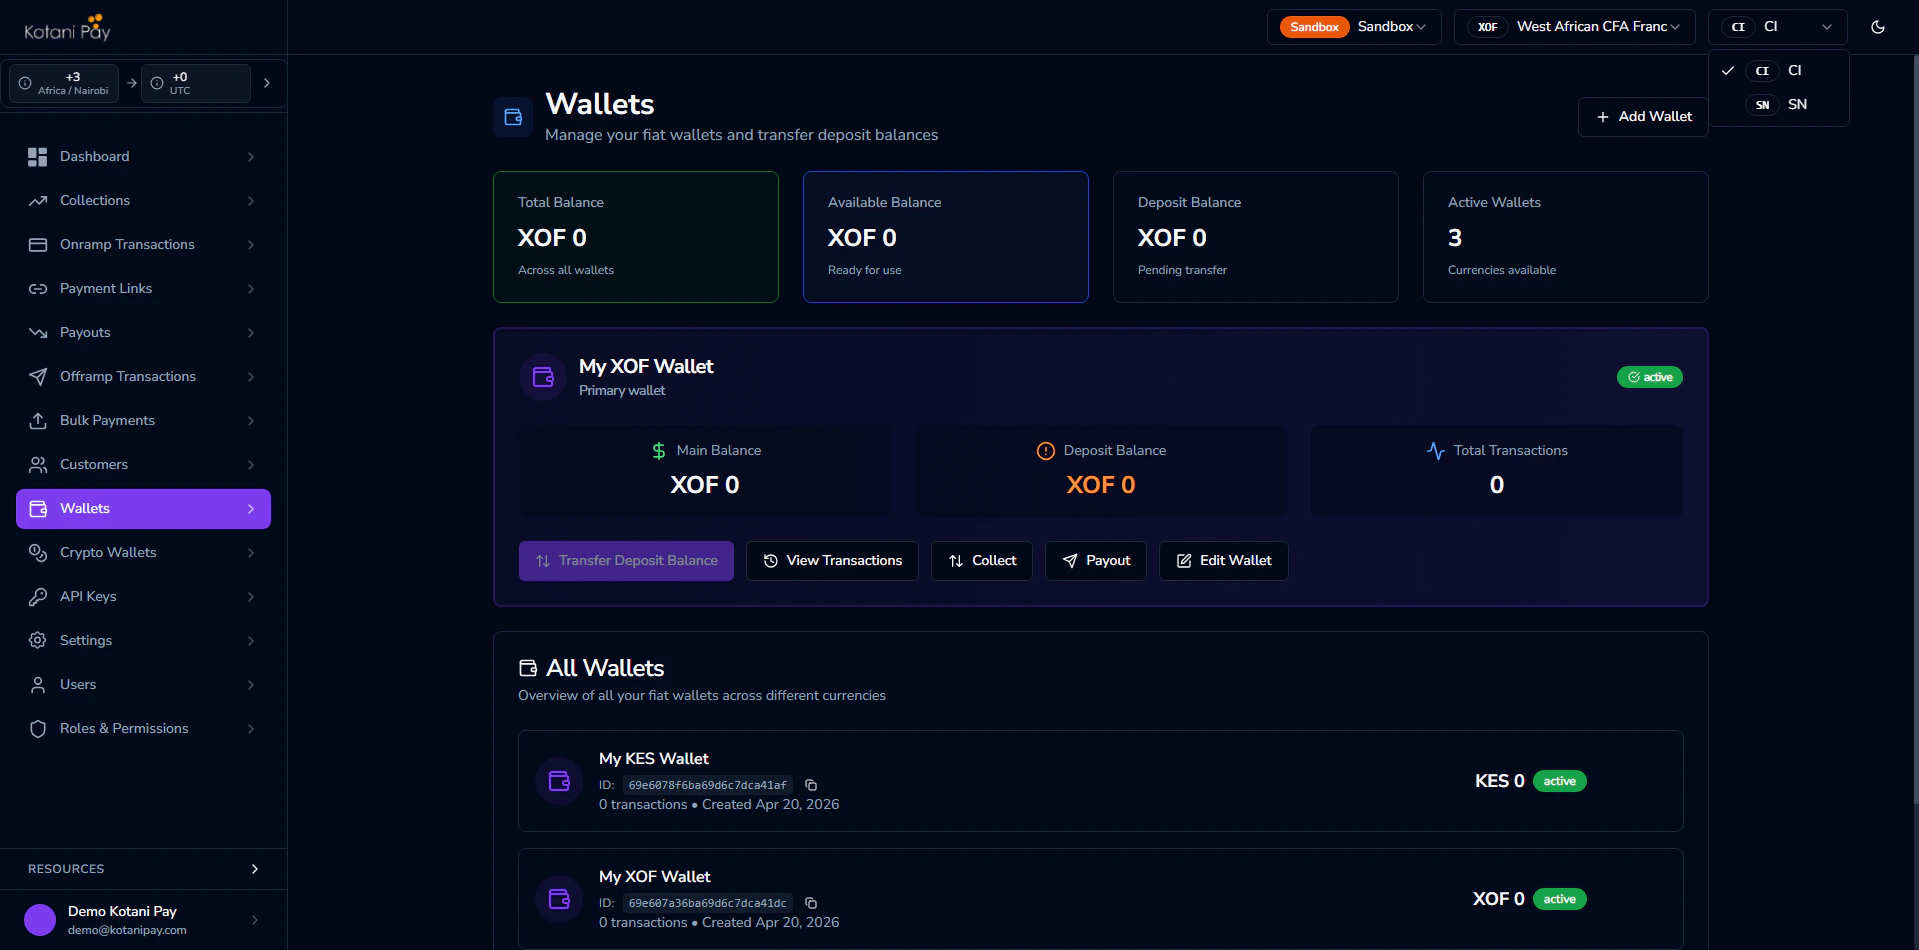This screenshot has height=950, width=1919.
Task: Open the API Keys key icon
Action: pos(37,597)
